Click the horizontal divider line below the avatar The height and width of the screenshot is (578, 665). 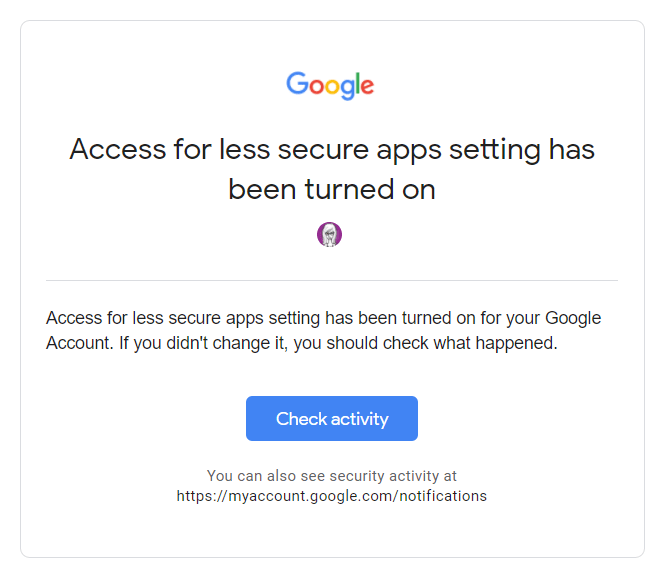point(332,281)
